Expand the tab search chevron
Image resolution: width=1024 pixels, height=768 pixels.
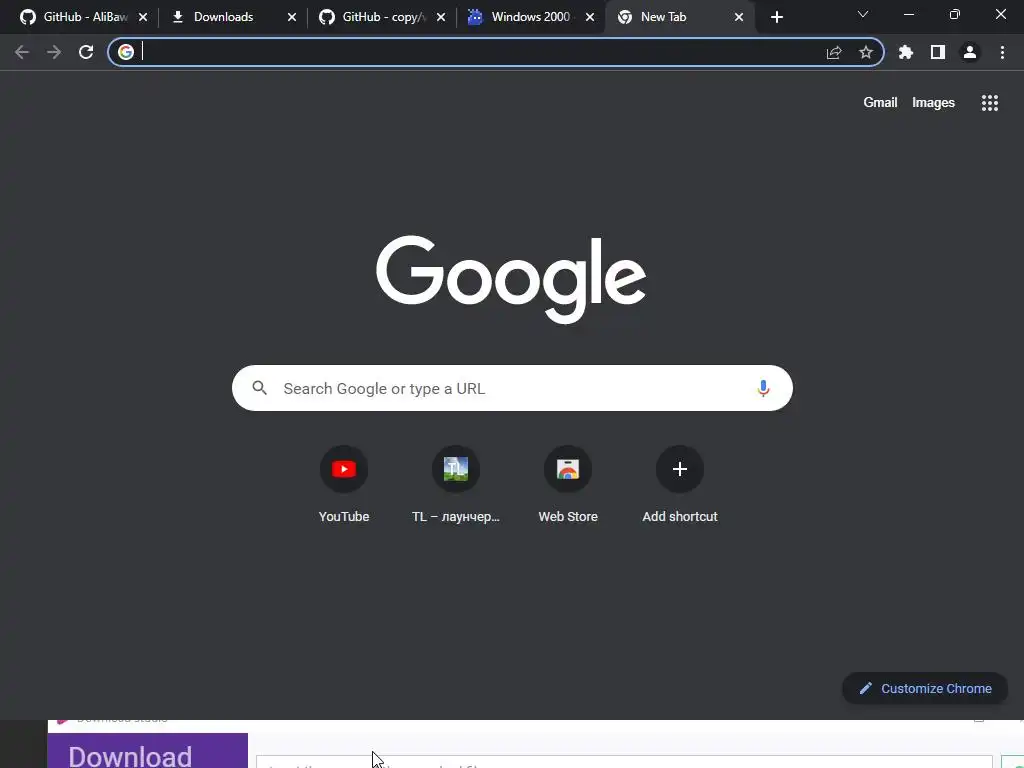[863, 14]
